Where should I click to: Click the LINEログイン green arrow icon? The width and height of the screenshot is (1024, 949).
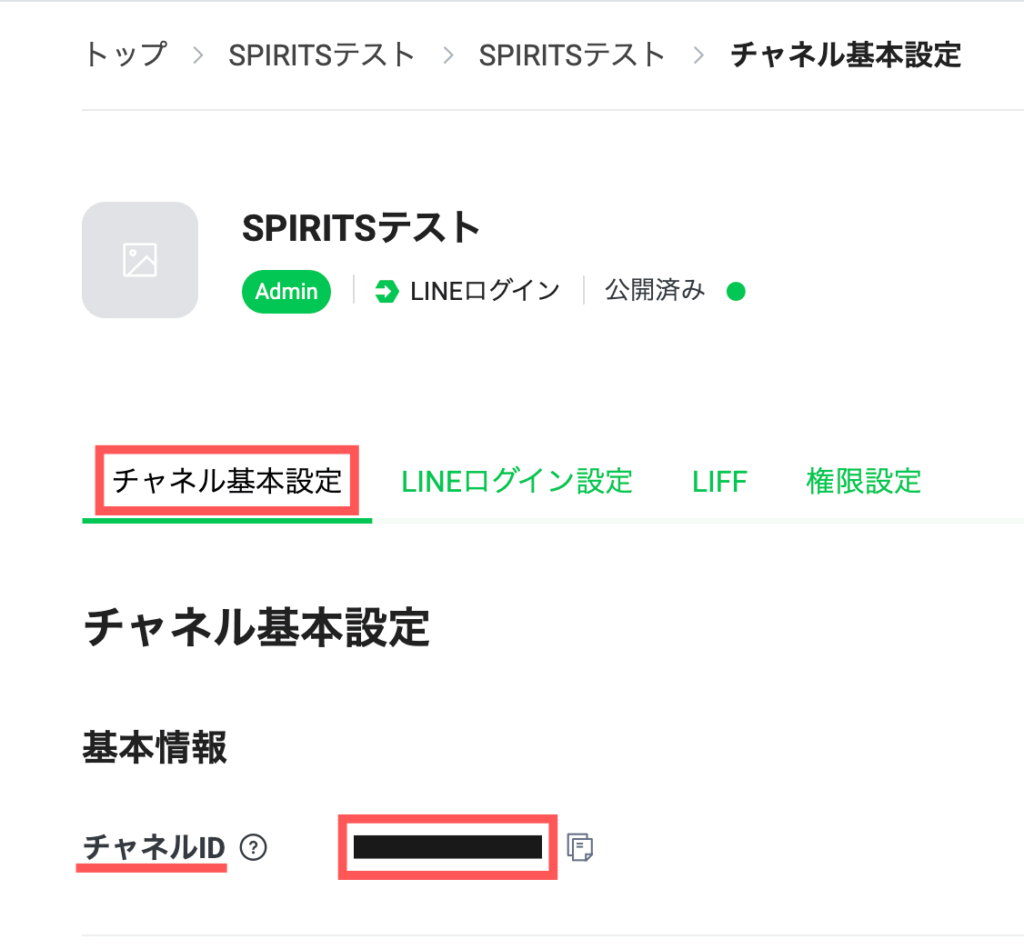coord(386,292)
